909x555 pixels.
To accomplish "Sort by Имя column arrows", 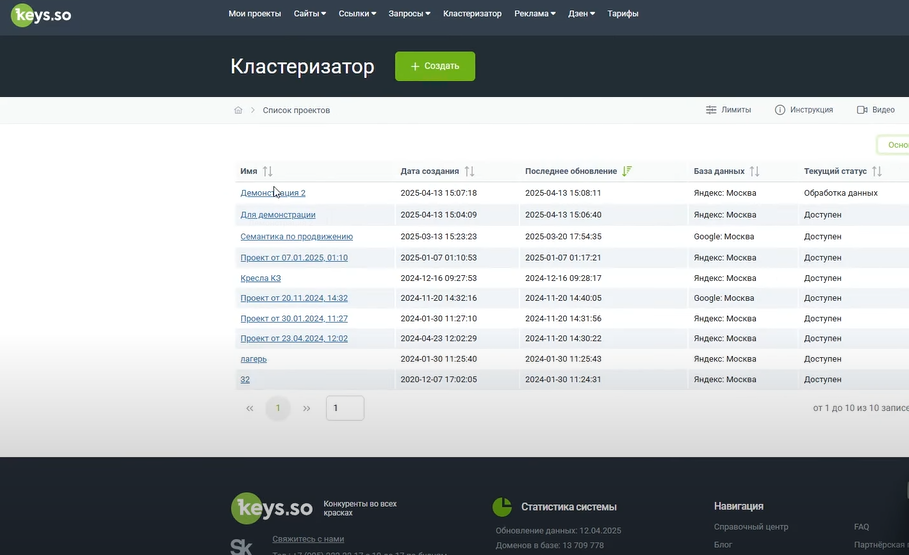I will click(267, 171).
